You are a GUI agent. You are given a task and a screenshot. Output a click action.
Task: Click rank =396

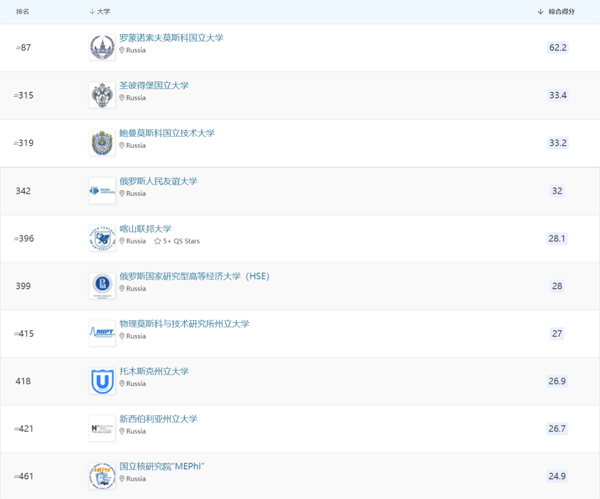pos(24,238)
